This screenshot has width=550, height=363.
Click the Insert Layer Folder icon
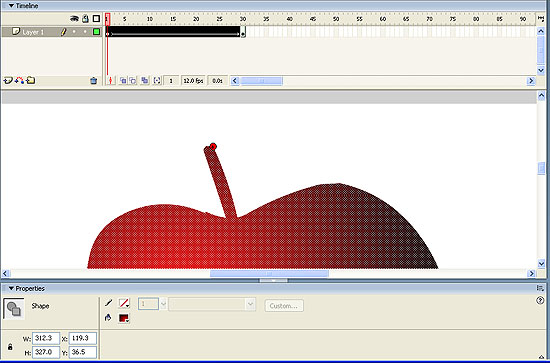[x=31, y=81]
